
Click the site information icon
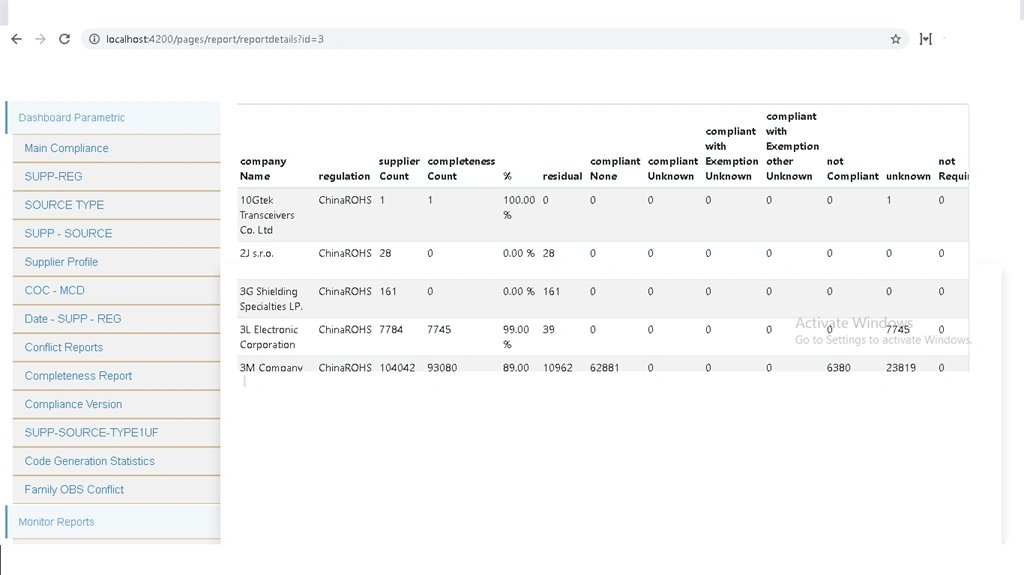coord(94,39)
